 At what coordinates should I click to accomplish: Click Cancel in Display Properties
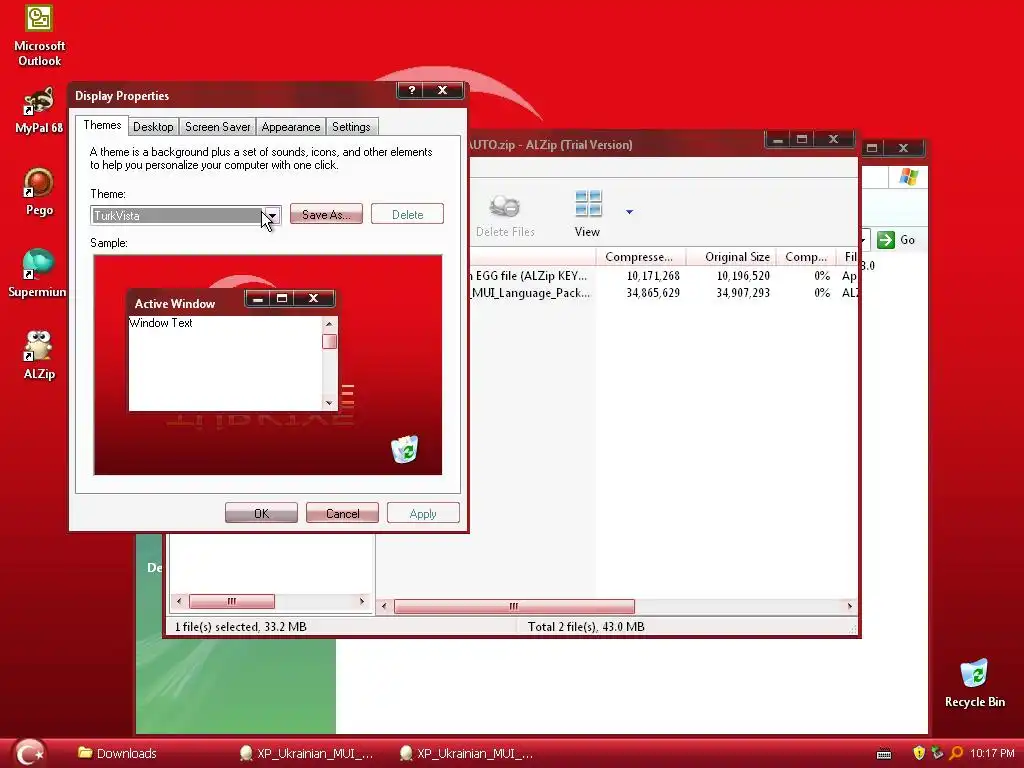[x=342, y=513]
